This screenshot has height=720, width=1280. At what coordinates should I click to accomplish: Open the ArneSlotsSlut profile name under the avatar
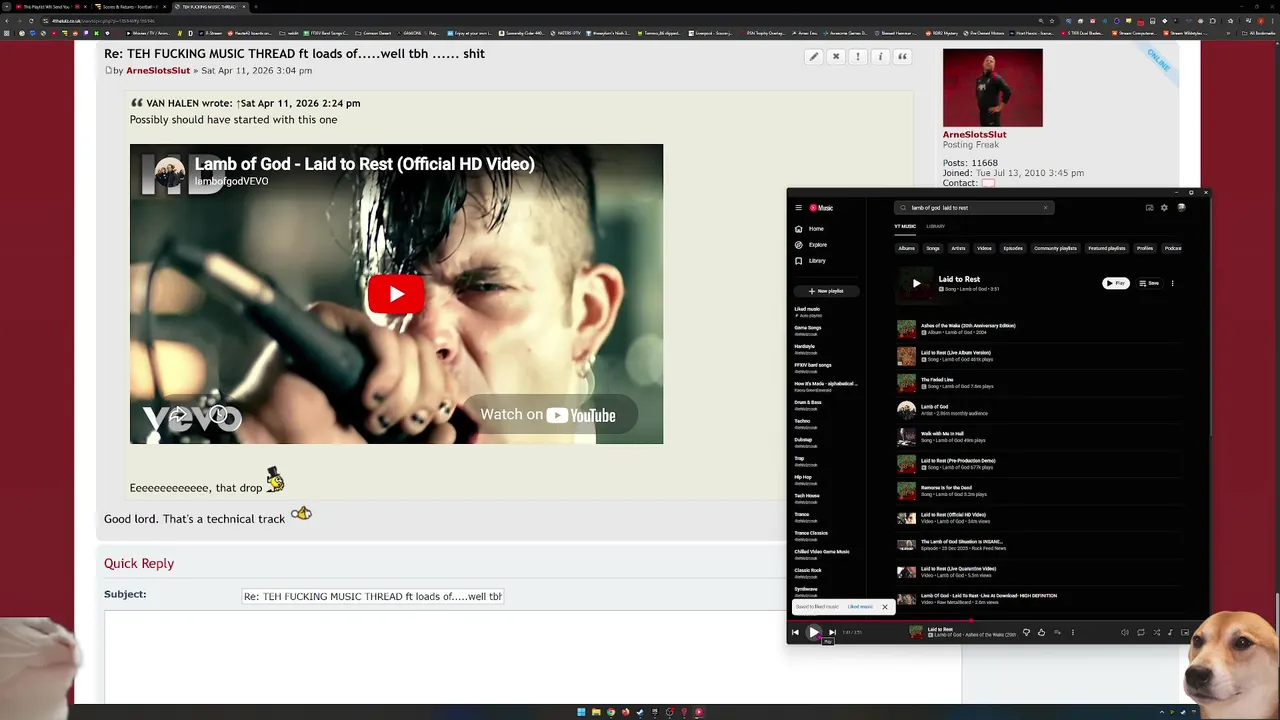[x=974, y=134]
